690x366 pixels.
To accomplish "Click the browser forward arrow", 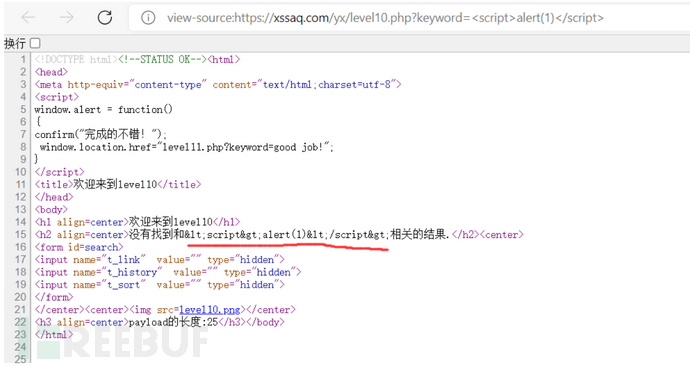I will [x=67, y=18].
